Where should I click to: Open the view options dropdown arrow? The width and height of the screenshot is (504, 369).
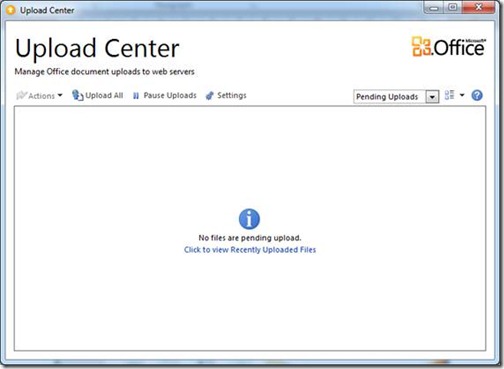462,95
